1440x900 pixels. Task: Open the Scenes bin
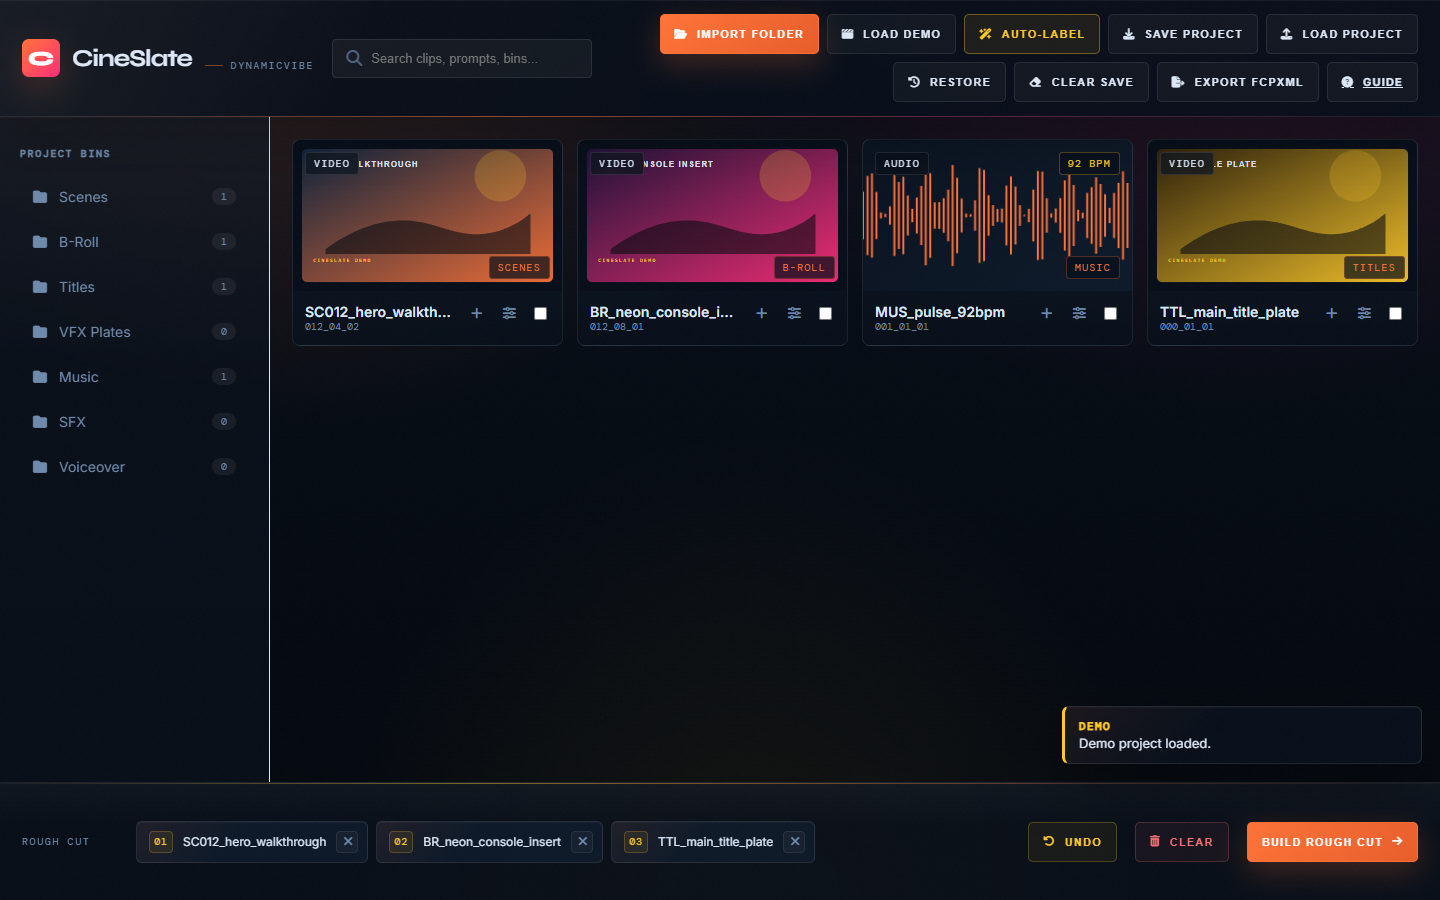83,197
